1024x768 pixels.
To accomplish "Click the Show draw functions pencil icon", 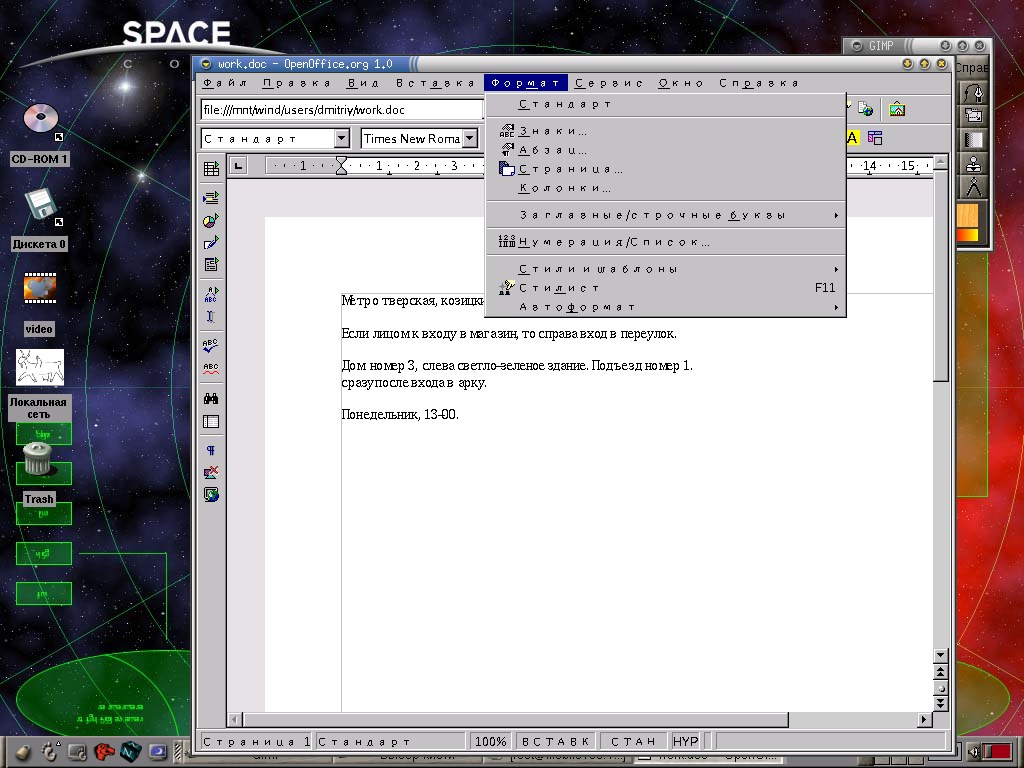I will 211,243.
